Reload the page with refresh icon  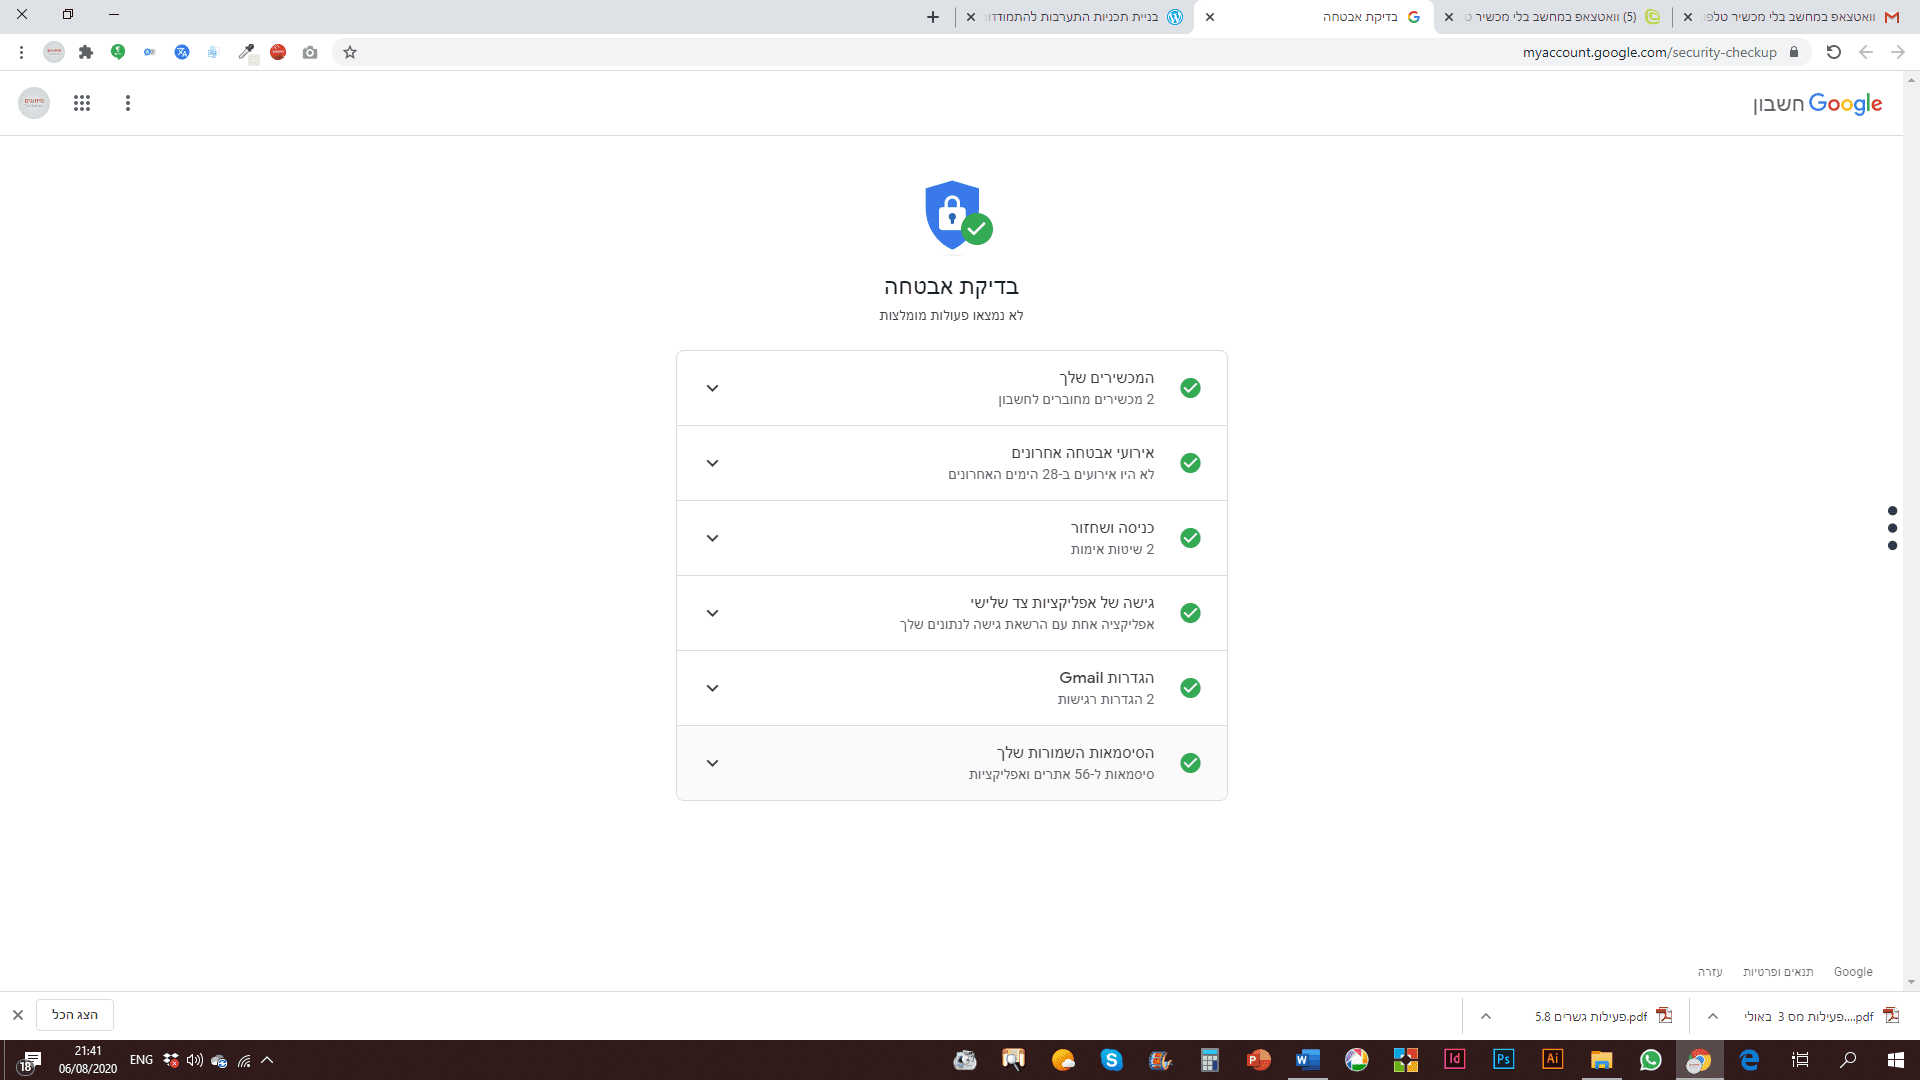(1833, 52)
